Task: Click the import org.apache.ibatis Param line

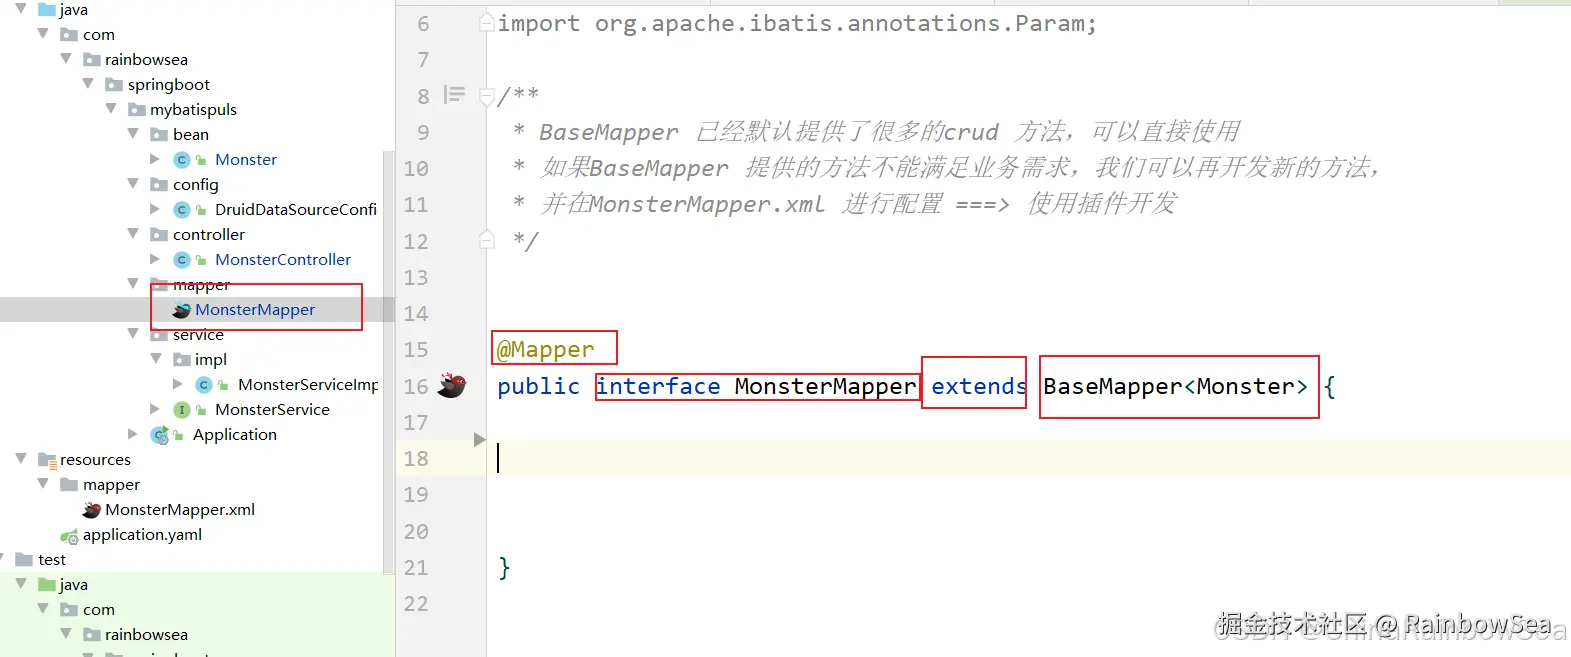Action: coord(797,23)
